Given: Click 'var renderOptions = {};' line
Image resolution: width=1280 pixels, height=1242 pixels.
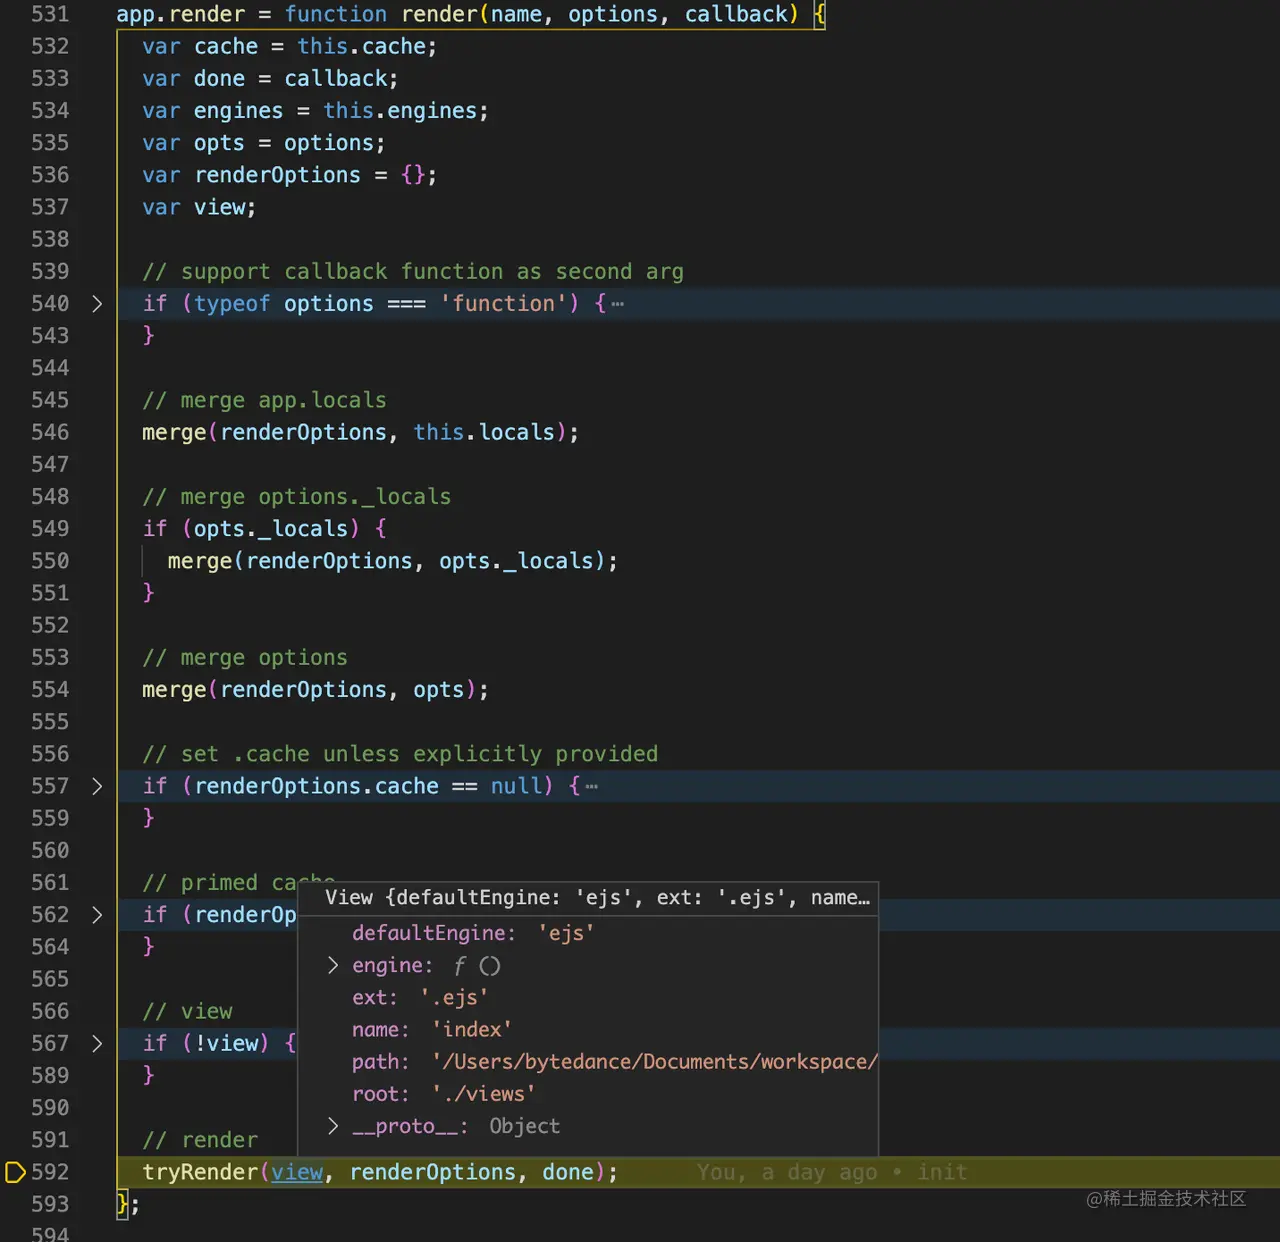Looking at the screenshot, I should [x=289, y=175].
